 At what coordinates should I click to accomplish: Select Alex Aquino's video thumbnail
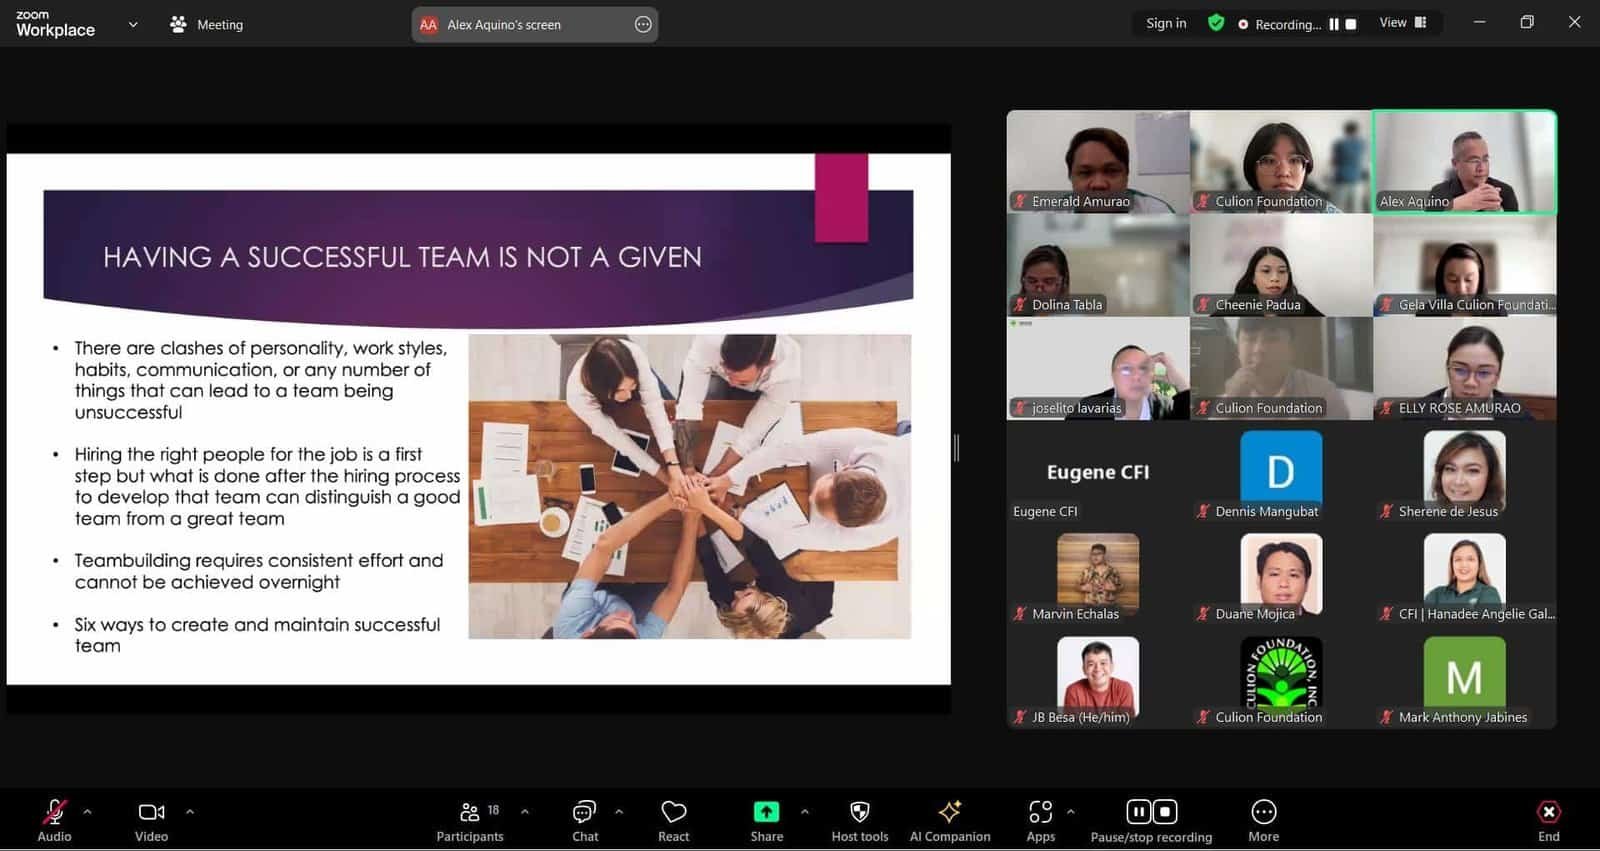pos(1464,161)
